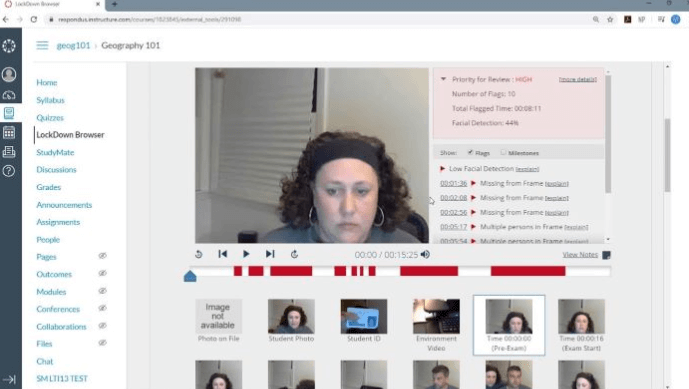The image size is (689, 389).
Task: Rewind video with the skip back icon
Action: (199, 254)
